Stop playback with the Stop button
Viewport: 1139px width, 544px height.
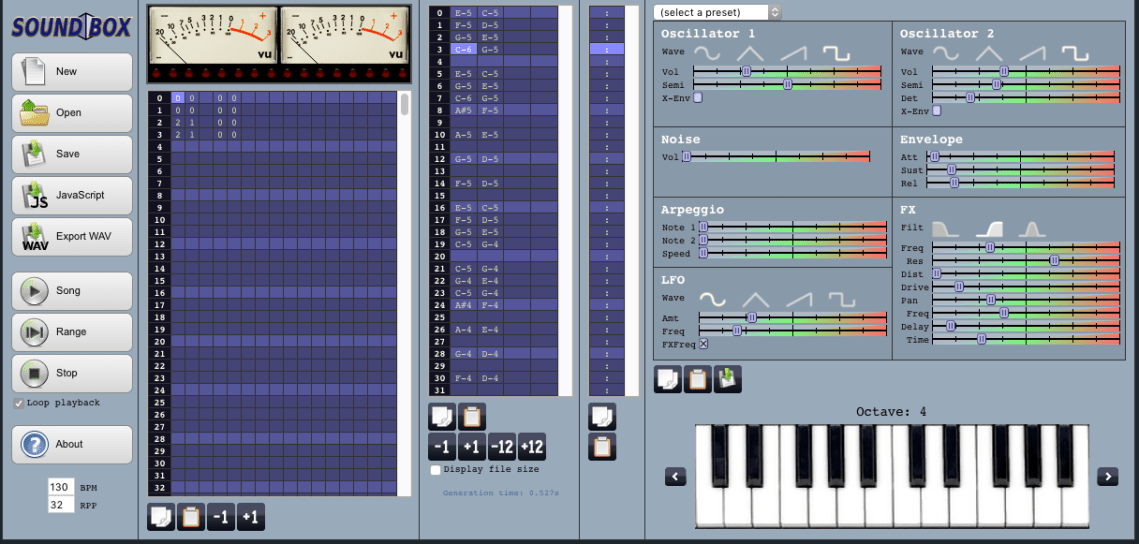coord(72,373)
